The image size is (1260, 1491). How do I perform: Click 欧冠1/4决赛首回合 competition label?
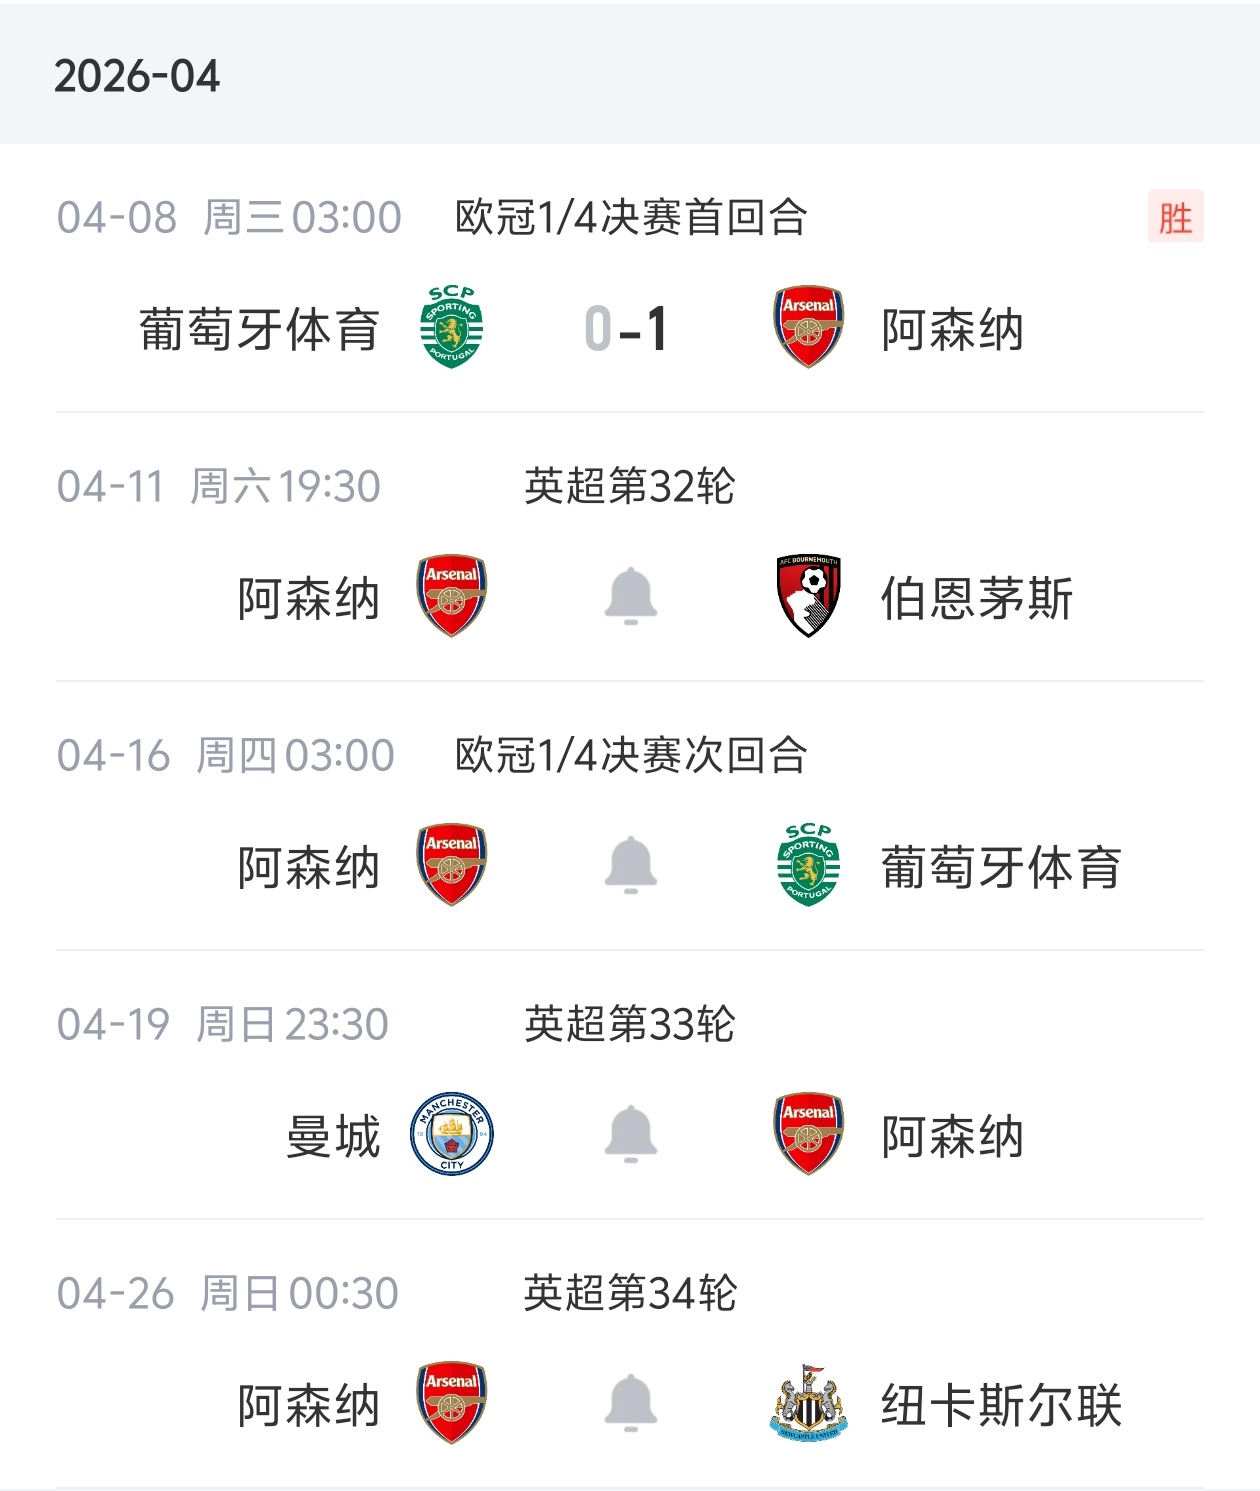click(631, 217)
